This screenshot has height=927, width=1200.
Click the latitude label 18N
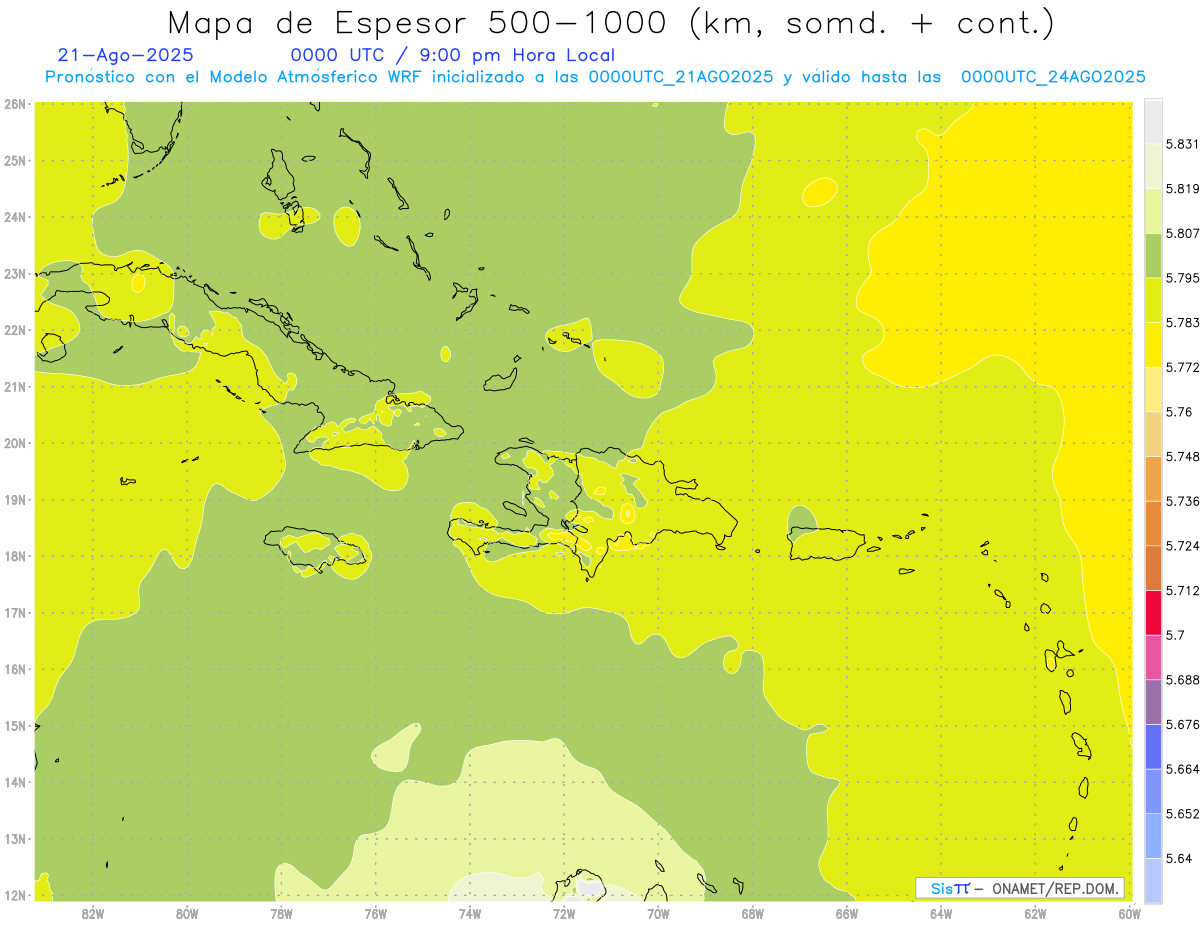(x=15, y=556)
